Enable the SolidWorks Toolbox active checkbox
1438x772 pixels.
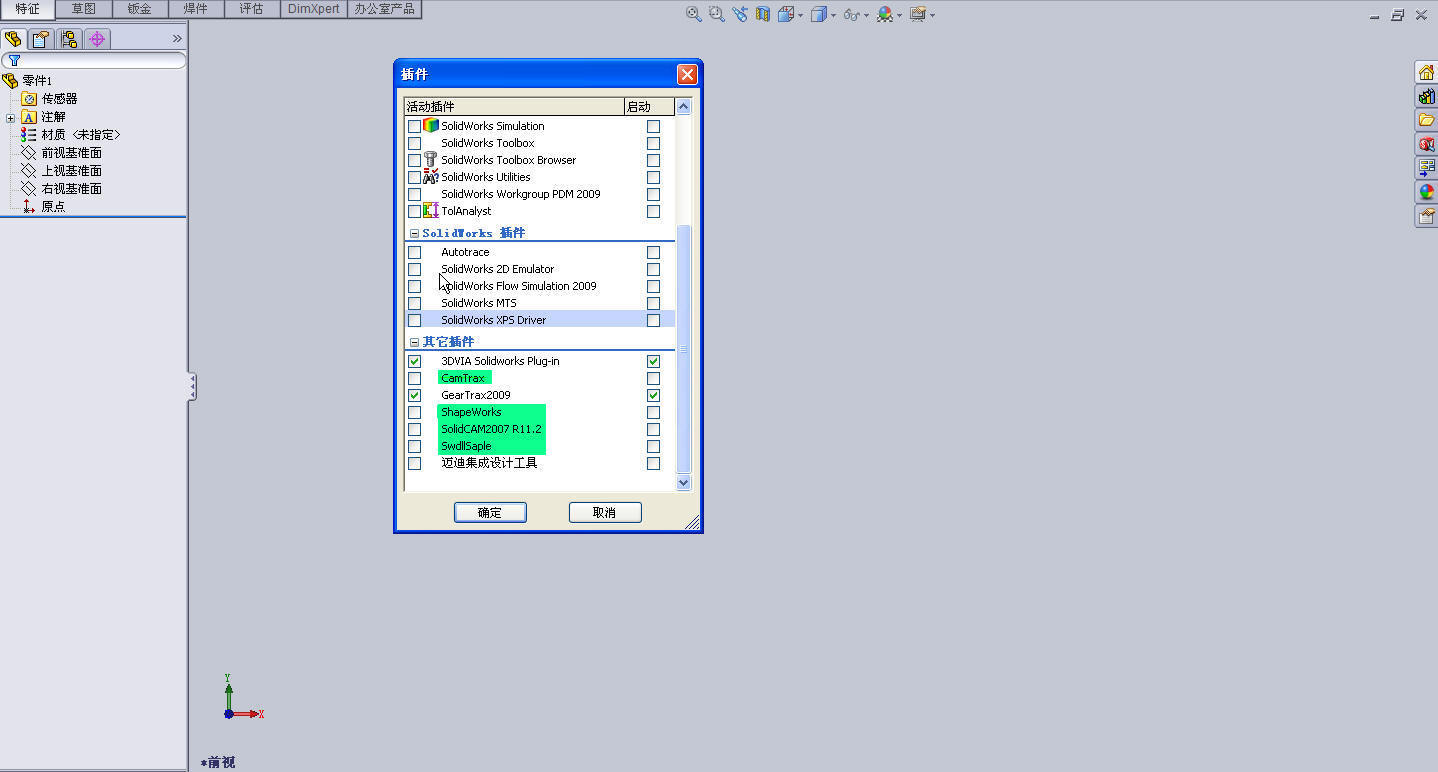tap(414, 143)
